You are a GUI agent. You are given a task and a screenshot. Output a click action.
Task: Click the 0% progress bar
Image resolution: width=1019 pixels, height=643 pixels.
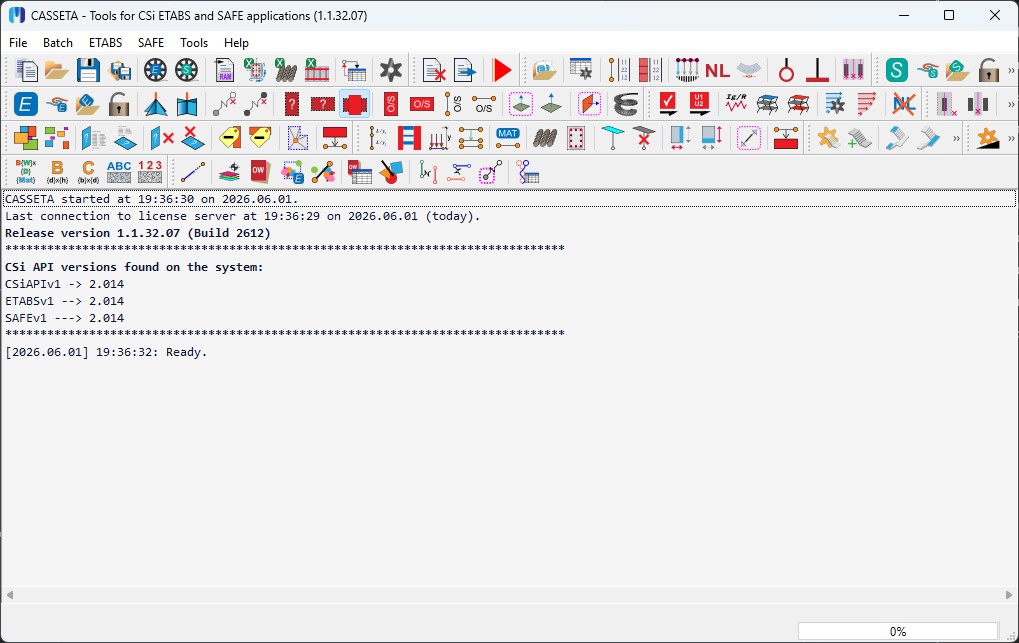point(897,631)
